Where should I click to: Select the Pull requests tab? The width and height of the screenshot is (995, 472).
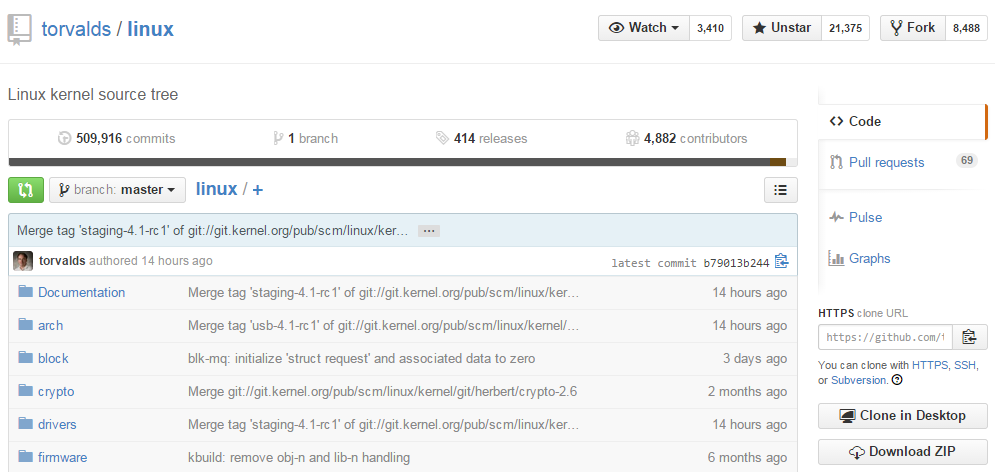coord(886,162)
